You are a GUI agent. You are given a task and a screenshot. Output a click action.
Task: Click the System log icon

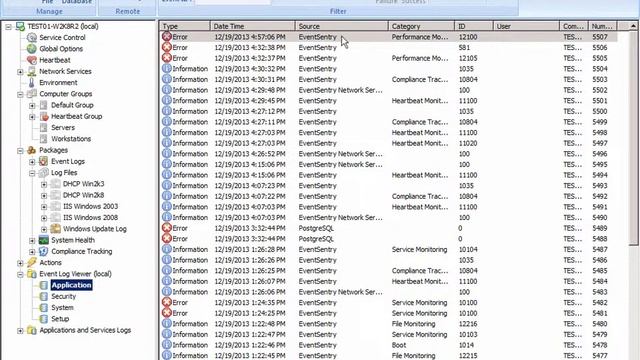[x=44, y=308]
